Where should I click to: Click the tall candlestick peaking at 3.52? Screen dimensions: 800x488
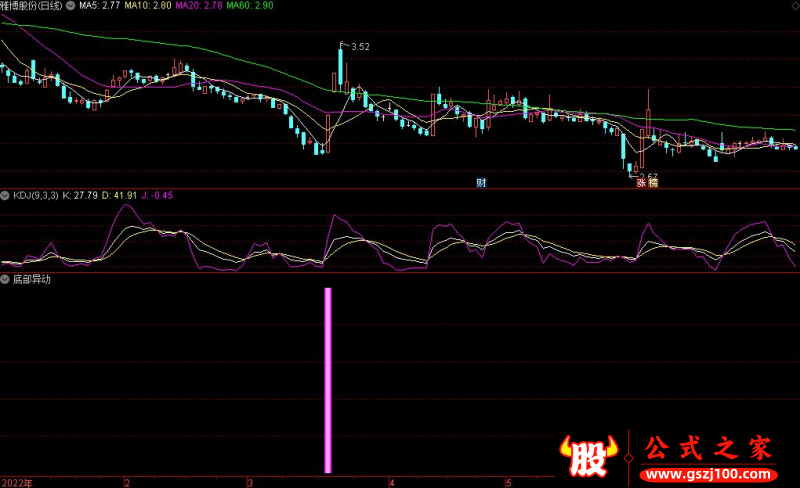(340, 69)
